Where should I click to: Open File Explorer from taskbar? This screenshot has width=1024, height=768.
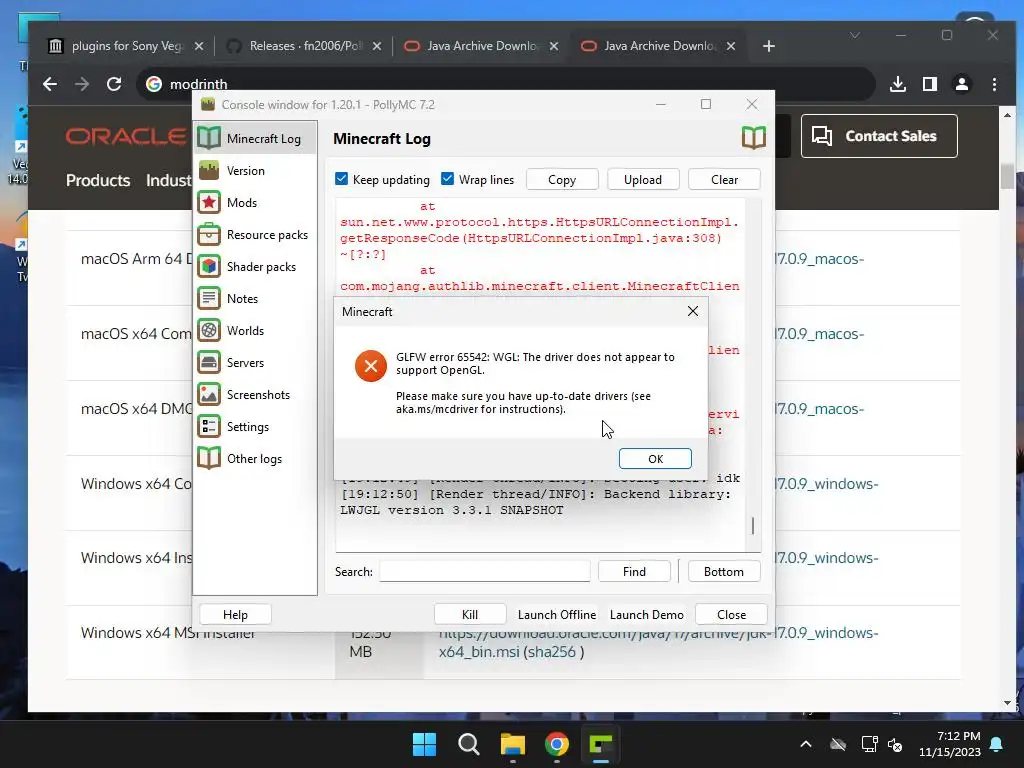513,743
